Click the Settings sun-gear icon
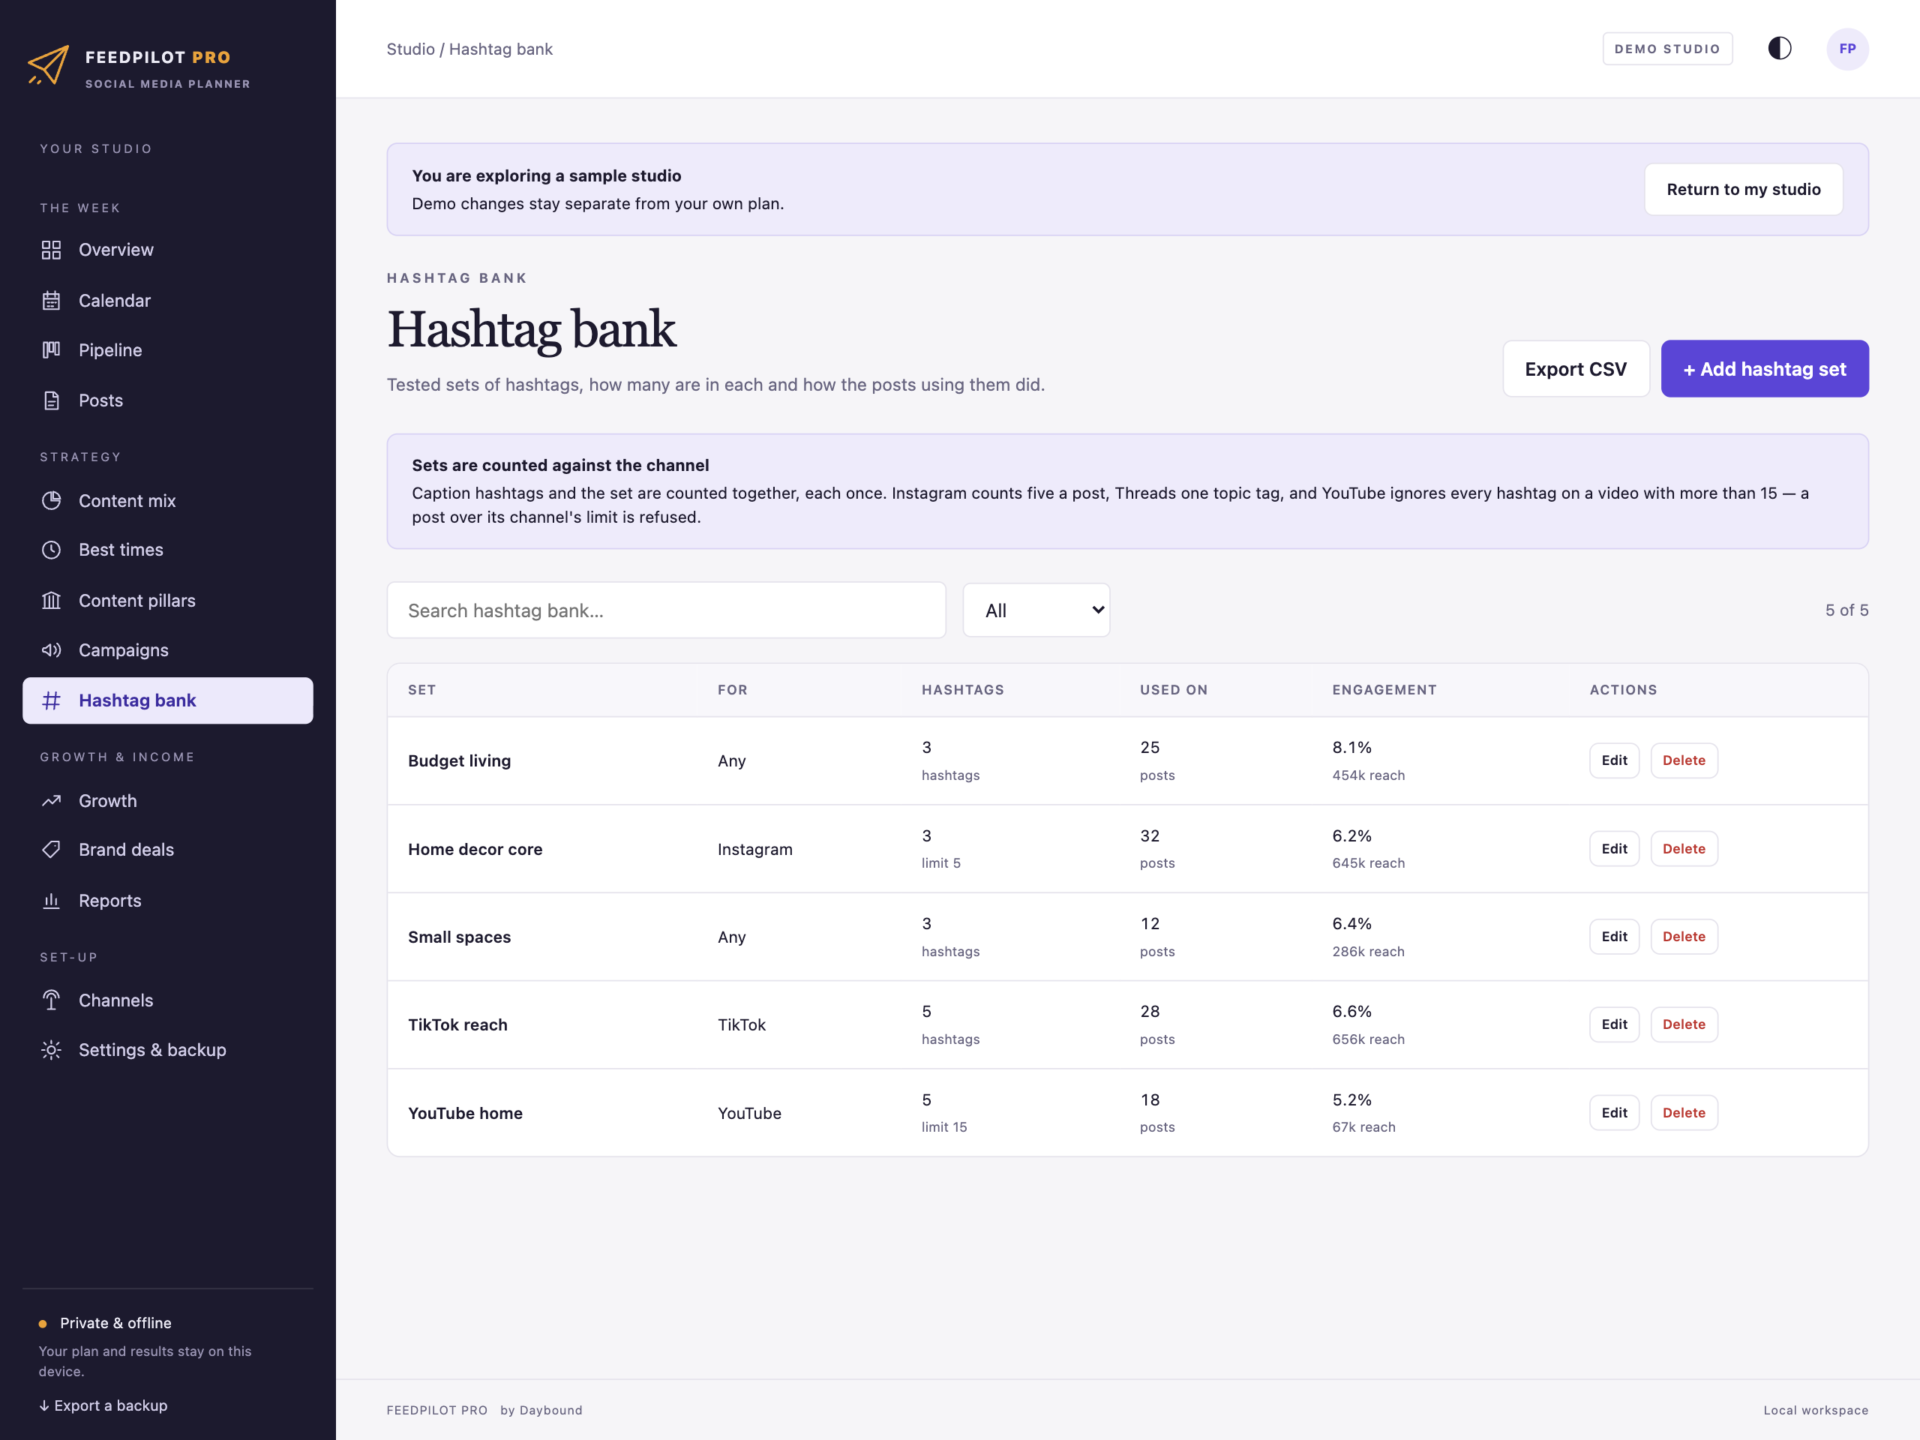The width and height of the screenshot is (1920, 1440). (51, 1050)
